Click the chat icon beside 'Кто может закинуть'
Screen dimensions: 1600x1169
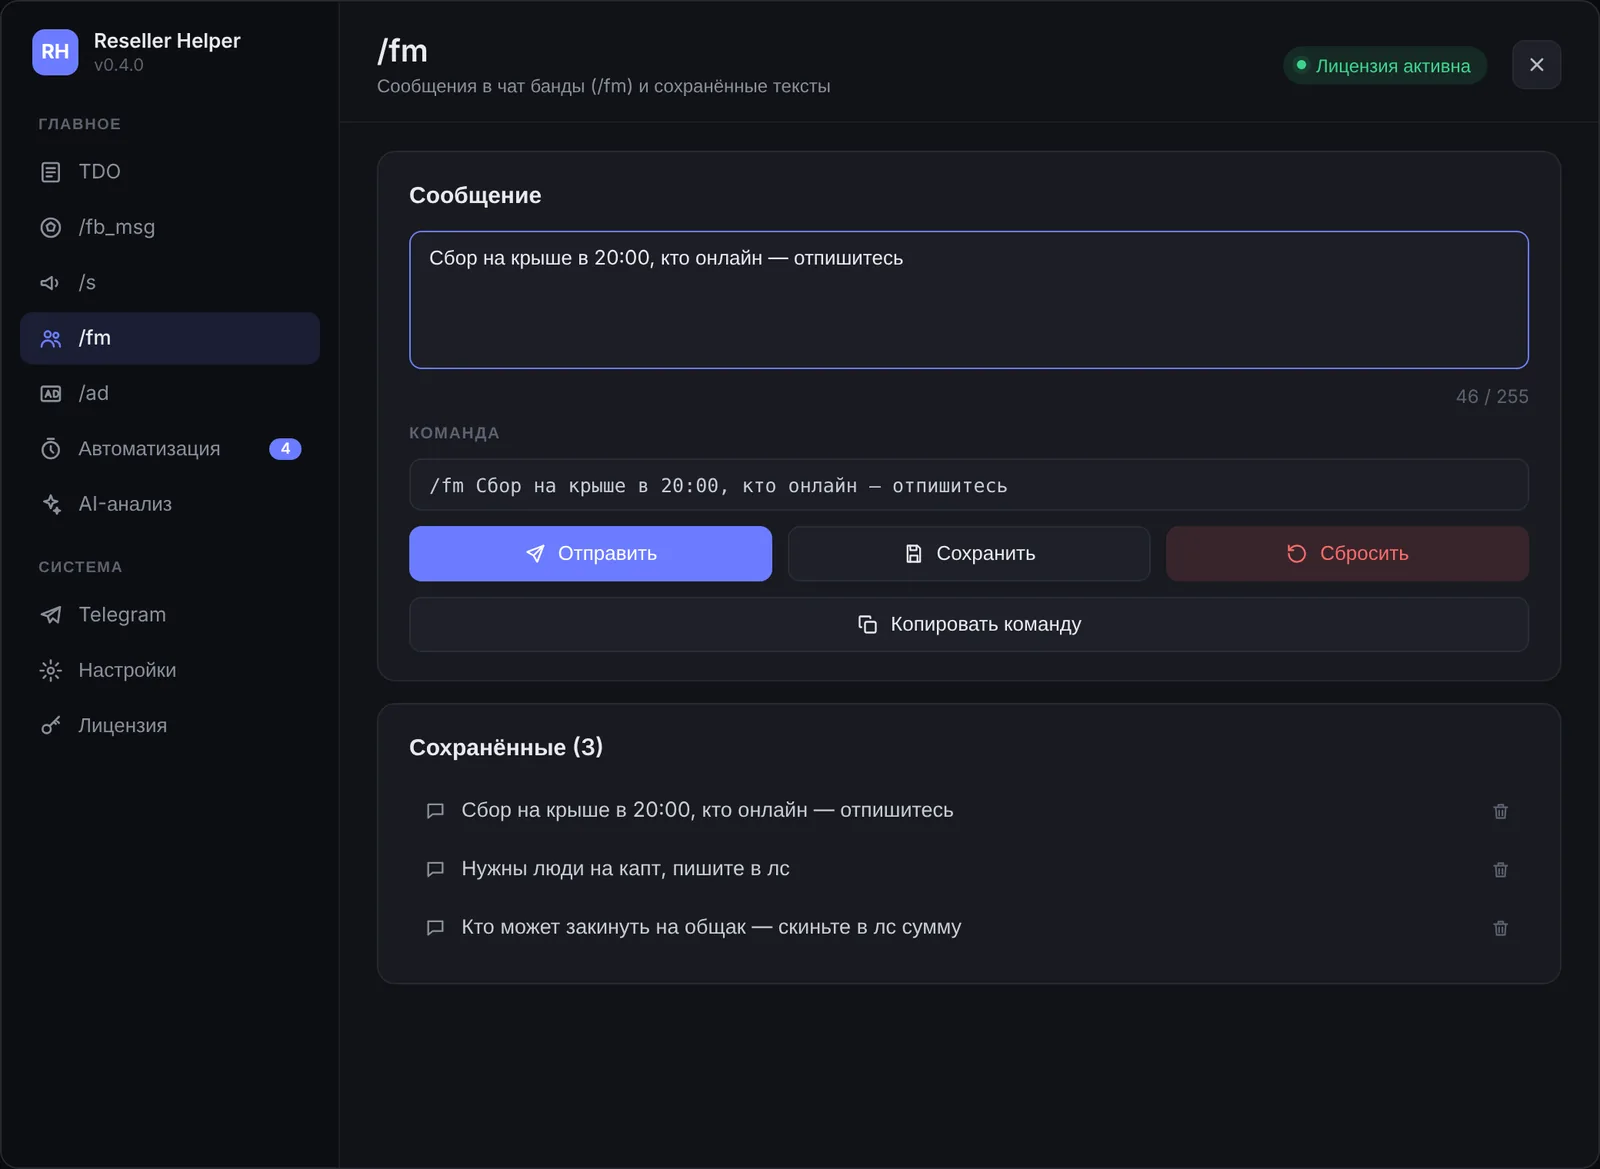coord(435,928)
